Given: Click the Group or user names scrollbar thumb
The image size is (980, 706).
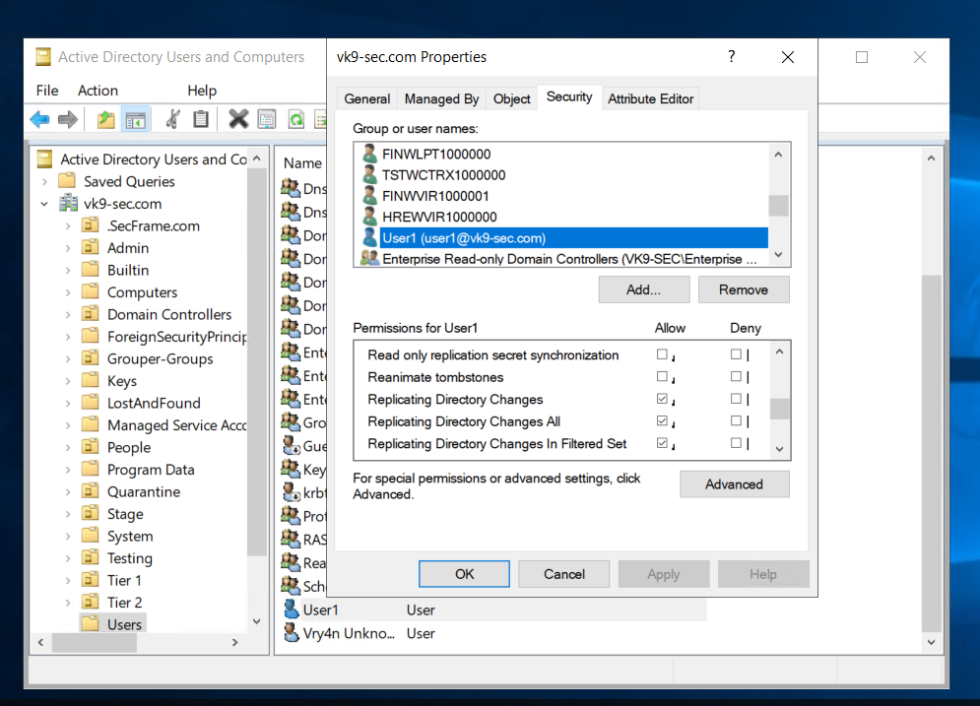Looking at the screenshot, I should [778, 205].
